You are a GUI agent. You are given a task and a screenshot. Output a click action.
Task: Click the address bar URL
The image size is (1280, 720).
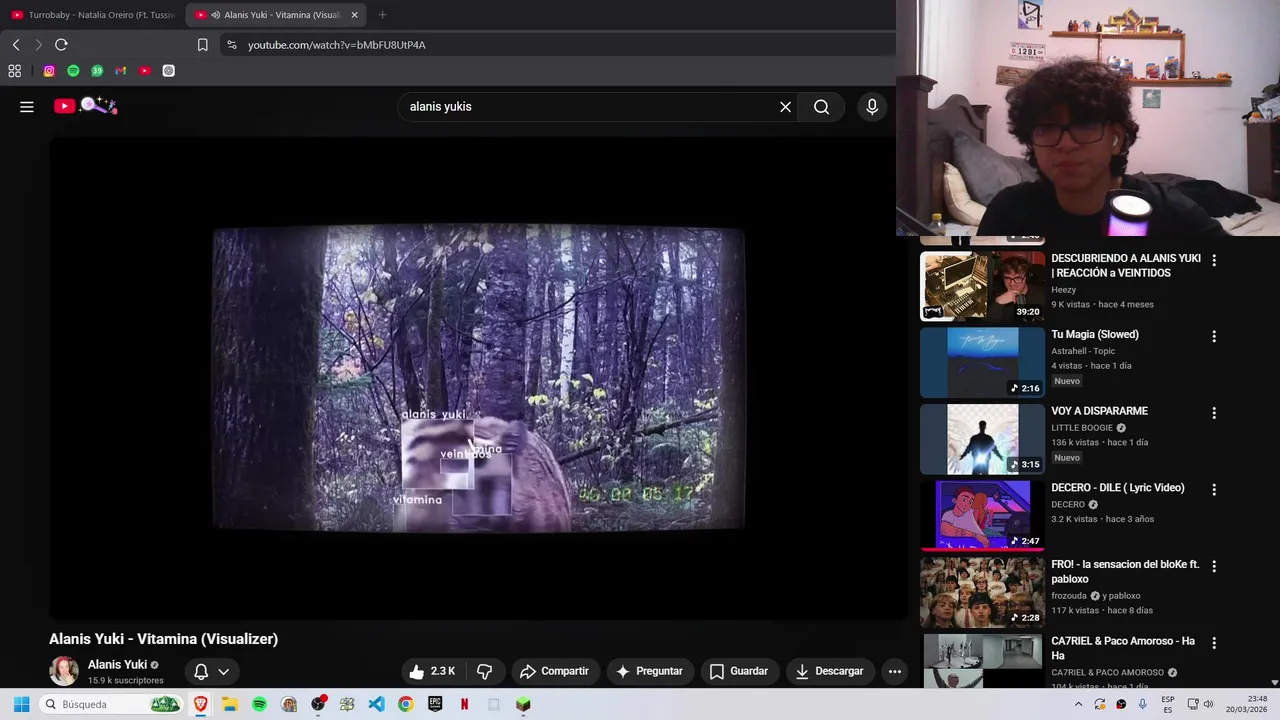(x=337, y=45)
